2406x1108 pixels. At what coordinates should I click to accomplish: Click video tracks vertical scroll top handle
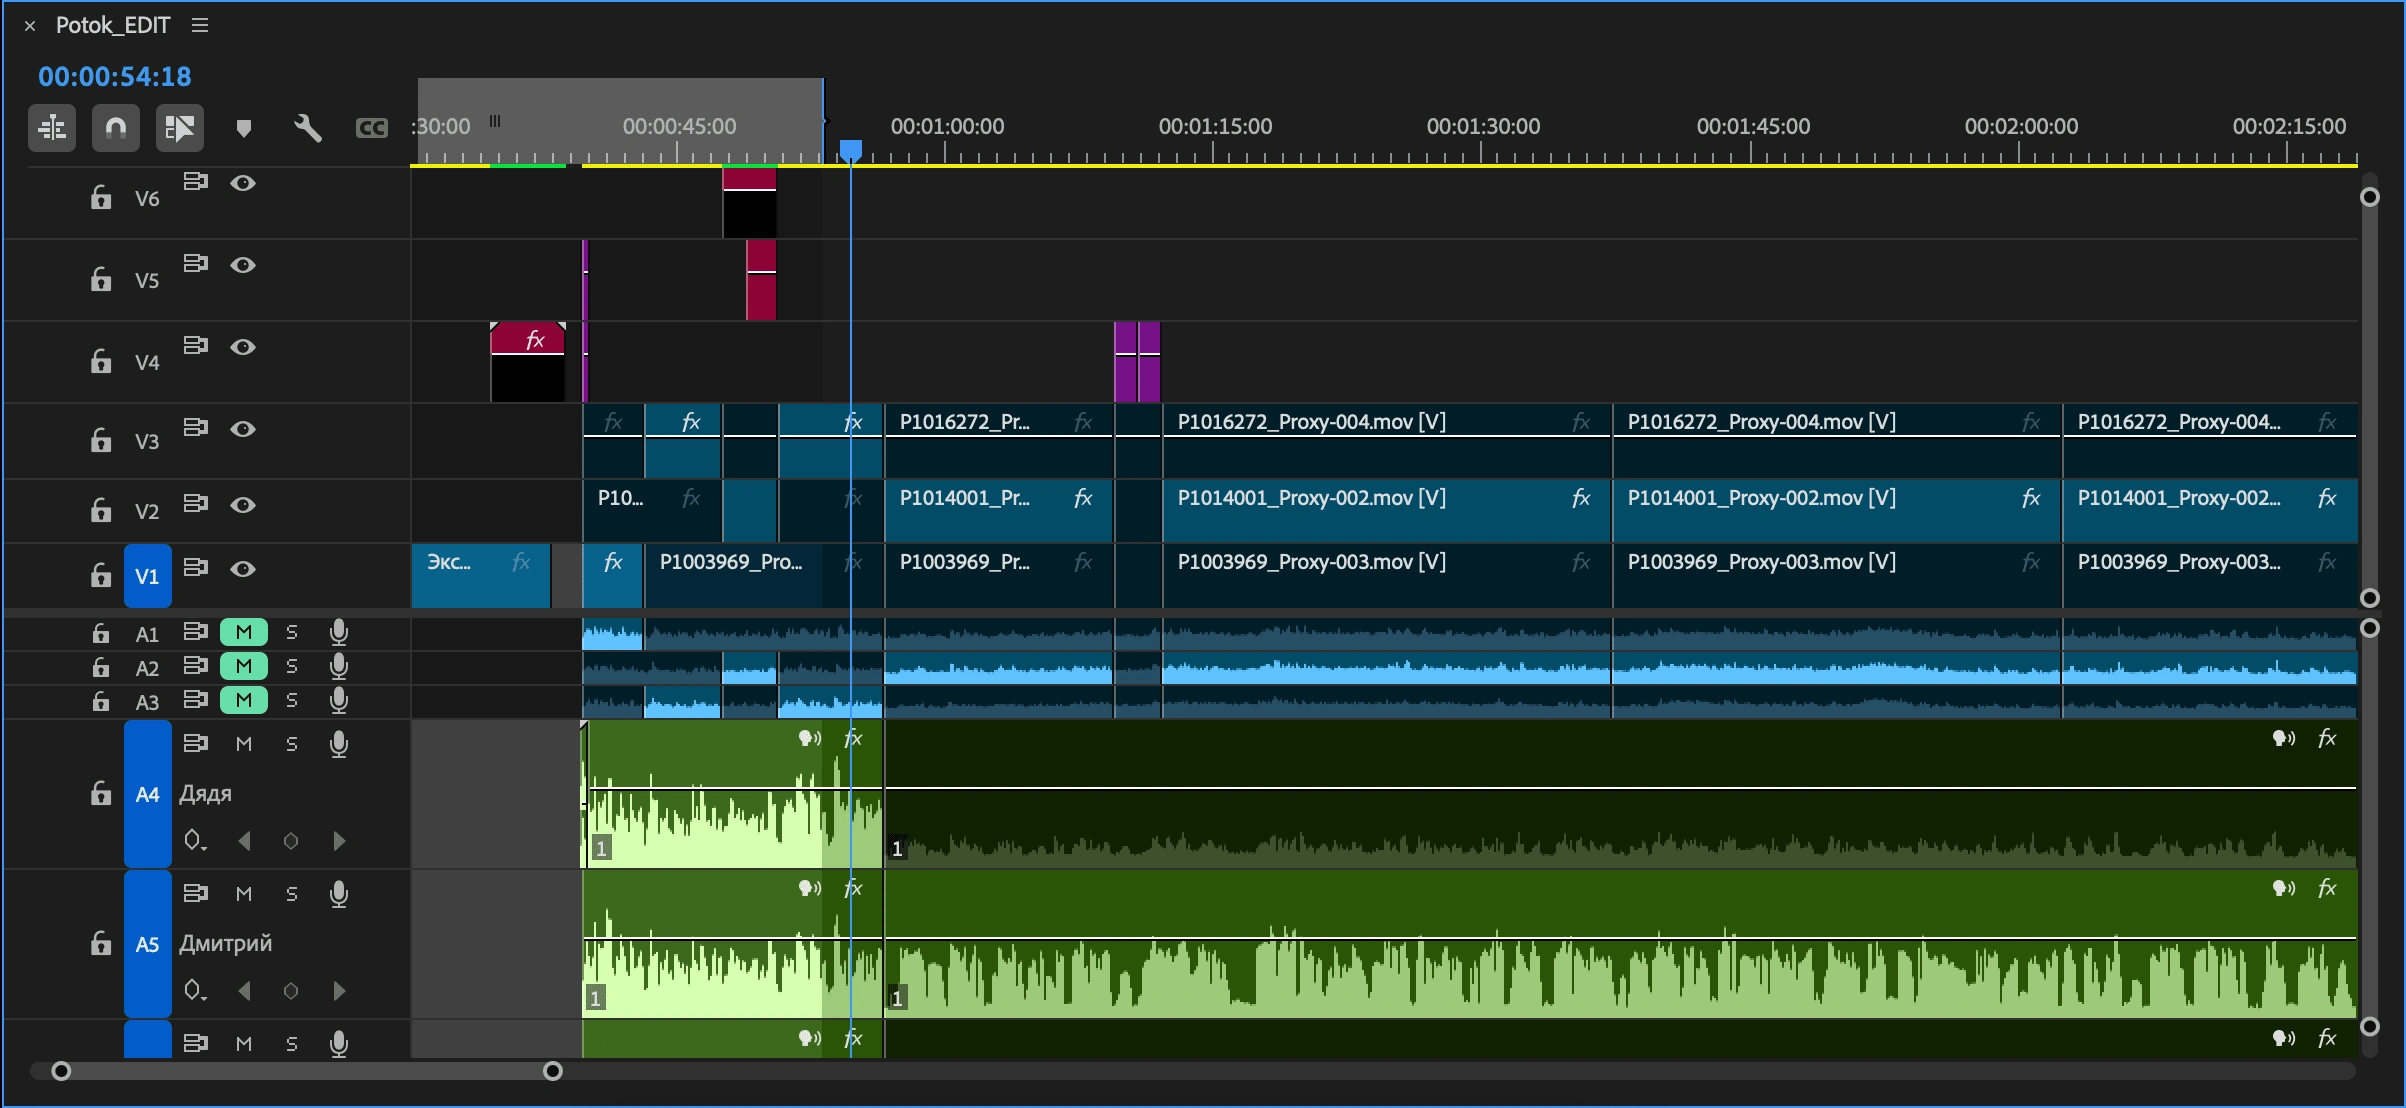(x=2369, y=197)
